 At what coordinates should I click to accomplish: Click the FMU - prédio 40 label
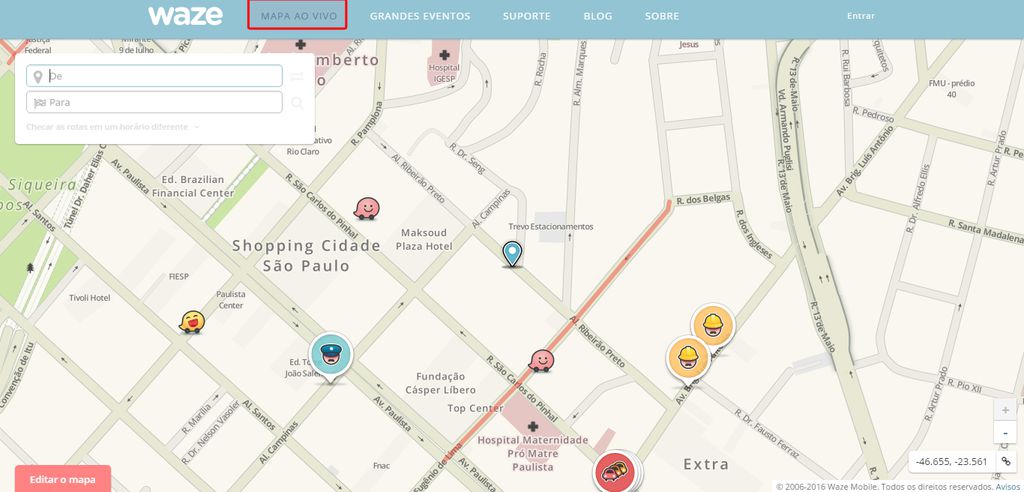(951, 89)
